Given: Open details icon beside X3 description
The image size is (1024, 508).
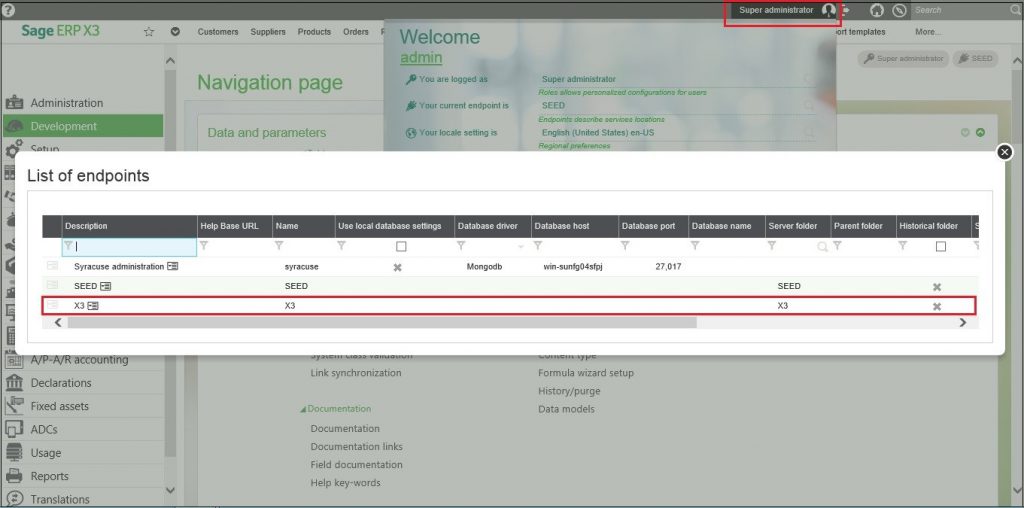Looking at the screenshot, I should tap(93, 306).
